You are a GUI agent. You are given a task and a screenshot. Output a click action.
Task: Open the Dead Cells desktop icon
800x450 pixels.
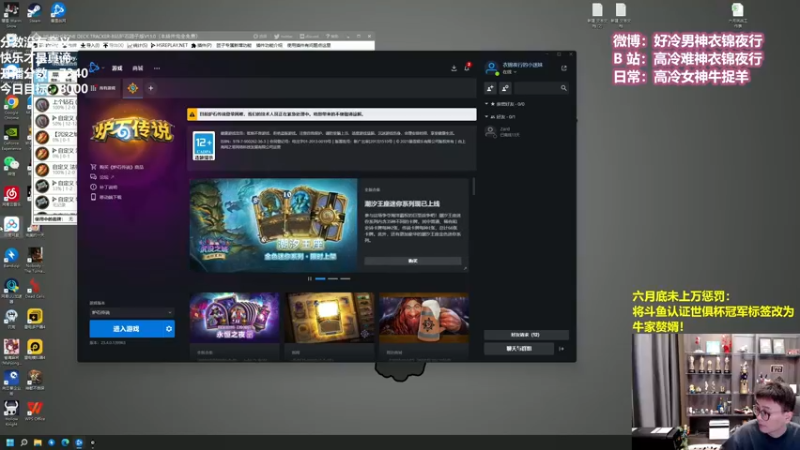point(35,288)
